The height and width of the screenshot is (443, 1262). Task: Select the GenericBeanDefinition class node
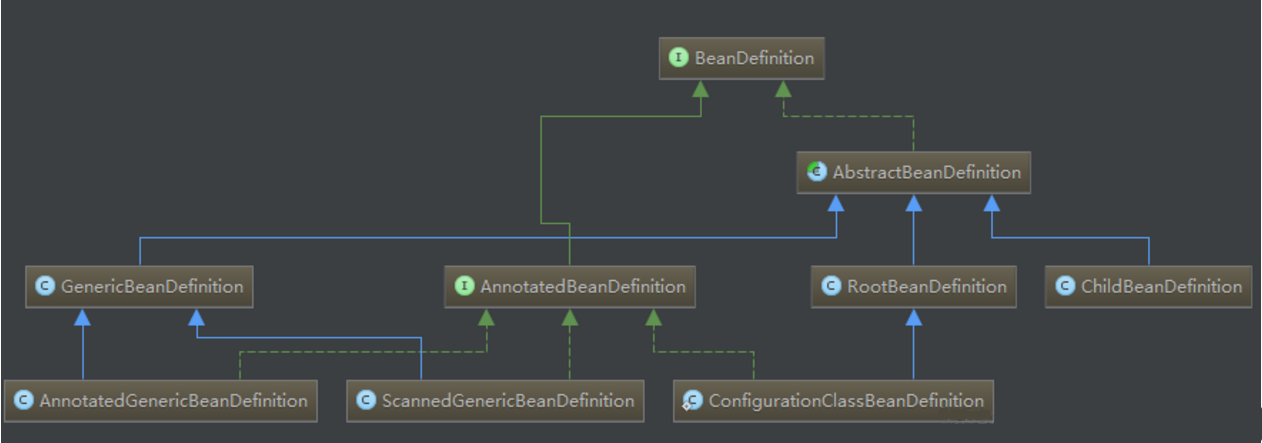[x=139, y=286]
